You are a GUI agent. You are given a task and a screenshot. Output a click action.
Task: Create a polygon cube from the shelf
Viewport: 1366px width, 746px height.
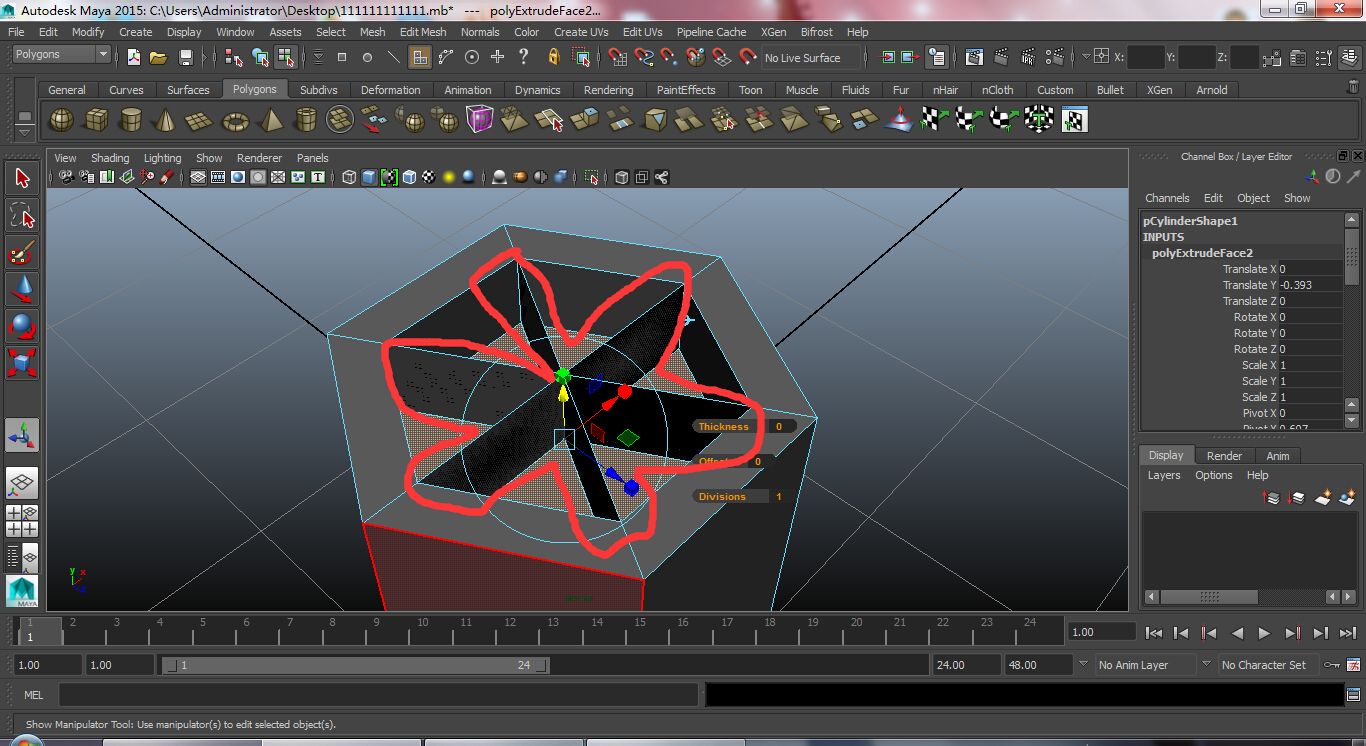click(x=97, y=121)
